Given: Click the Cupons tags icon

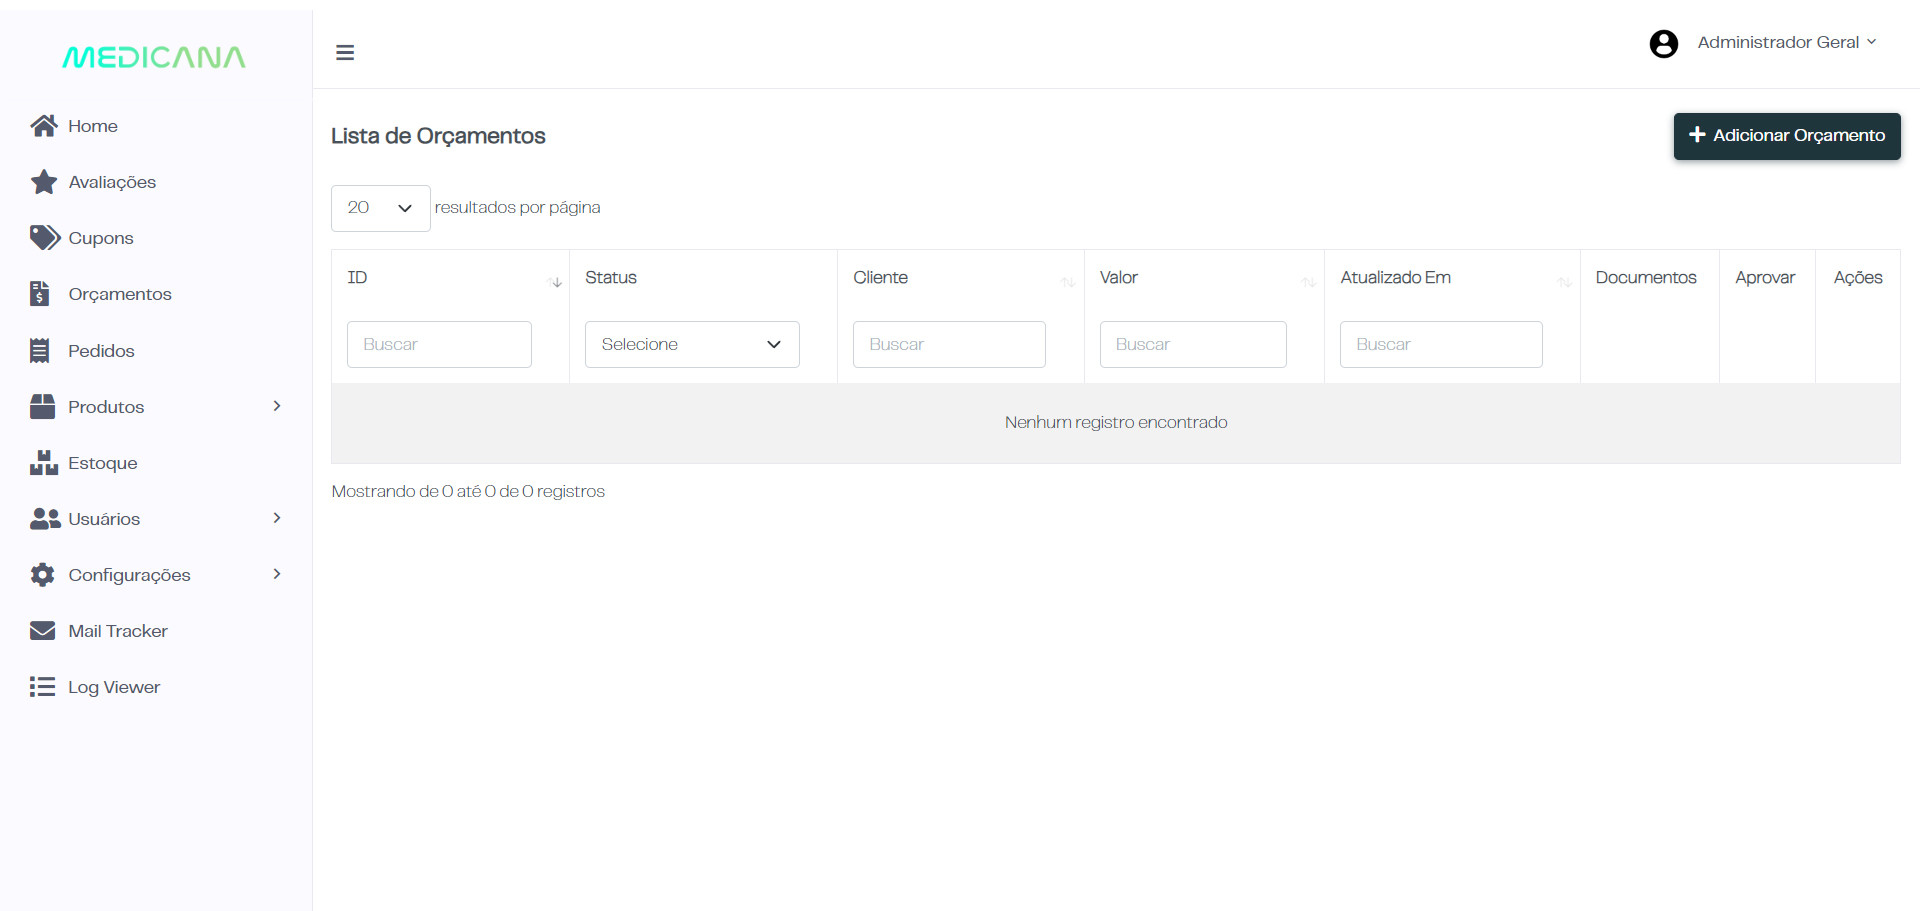Looking at the screenshot, I should click(x=44, y=238).
